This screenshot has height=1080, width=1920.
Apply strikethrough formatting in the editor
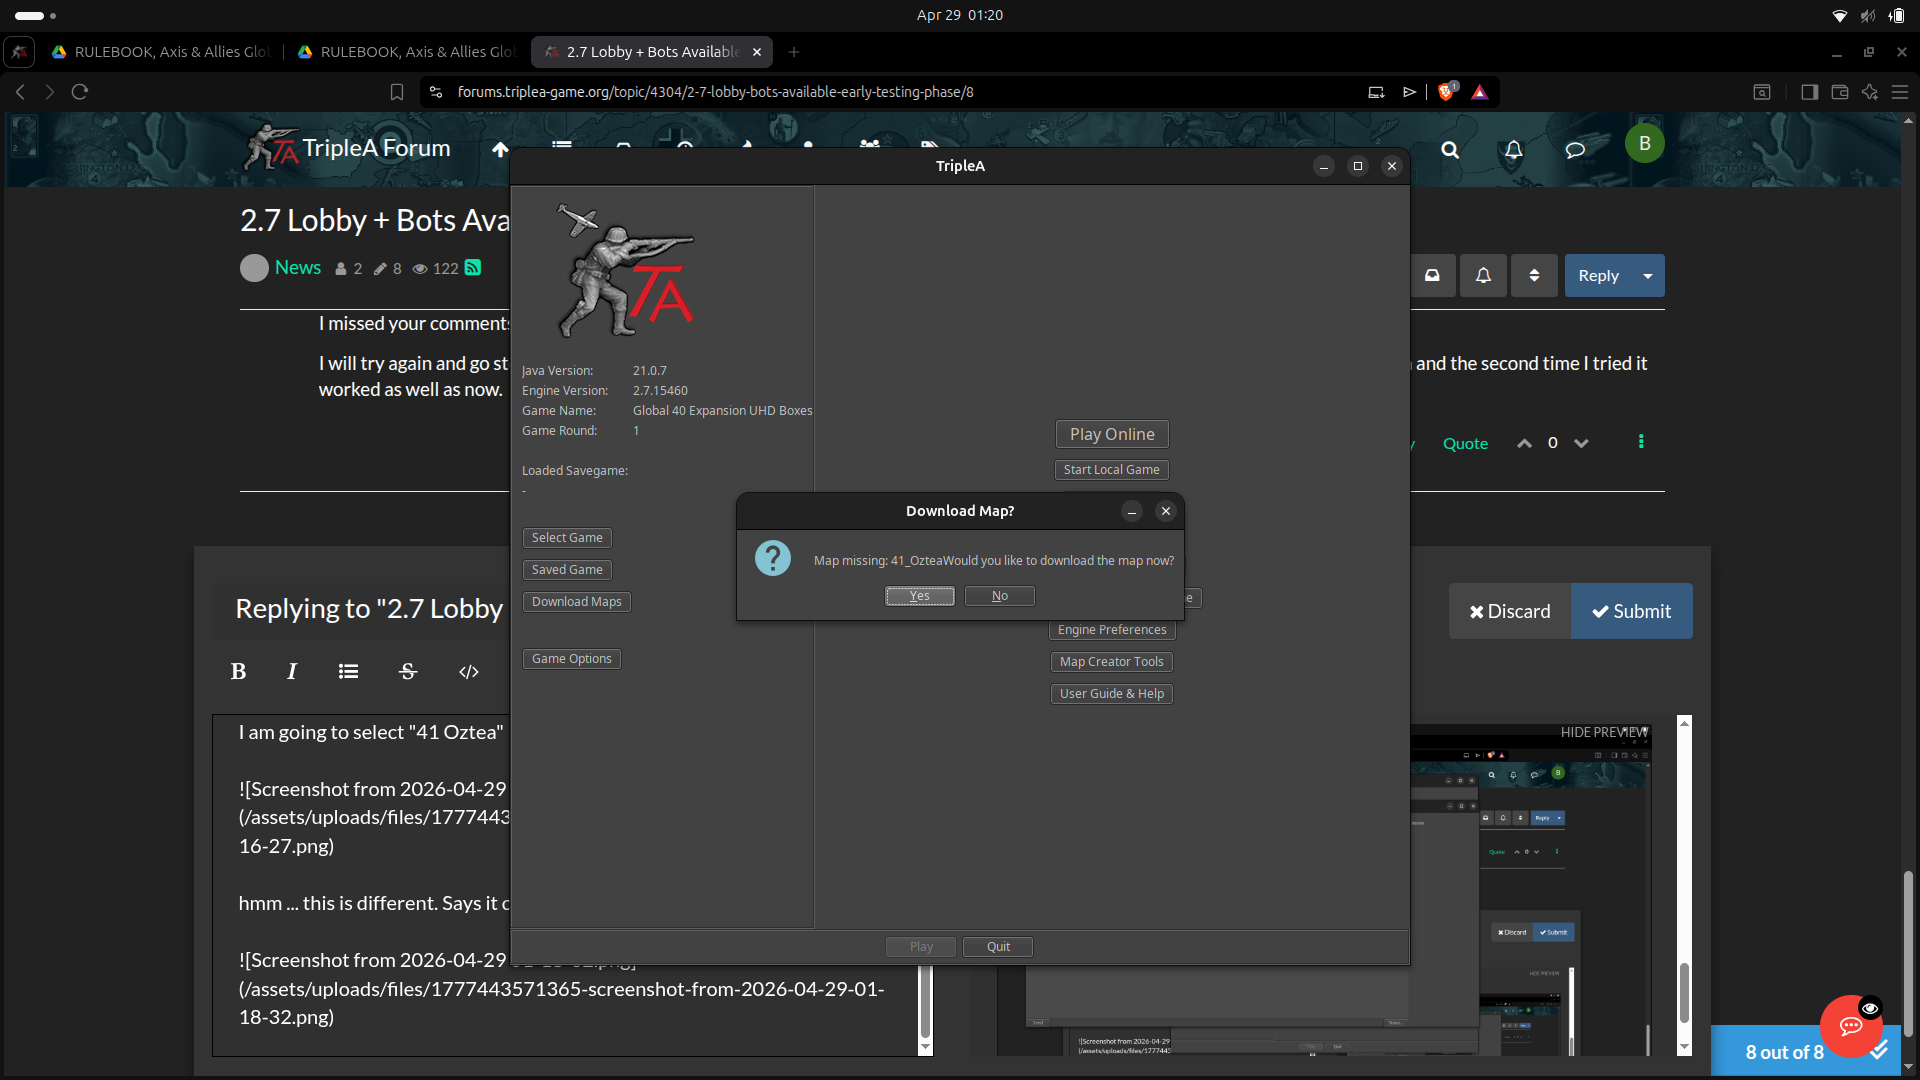point(407,671)
